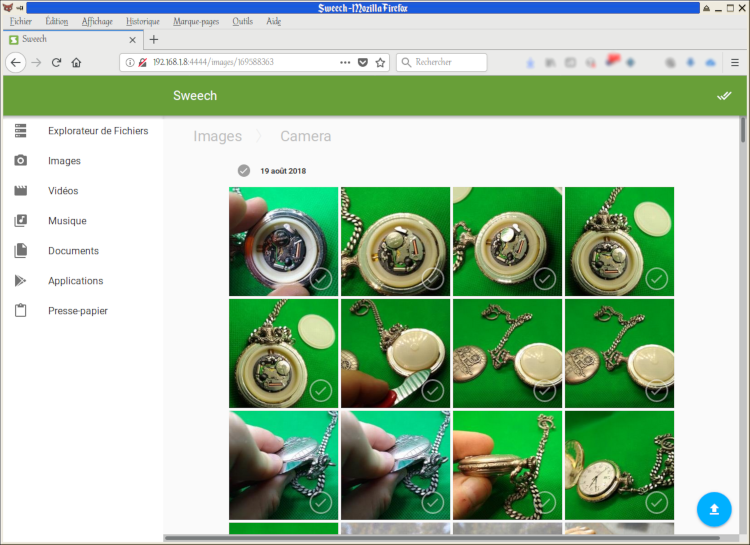
Task: Reload the page with the refresh icon
Action: click(56, 62)
